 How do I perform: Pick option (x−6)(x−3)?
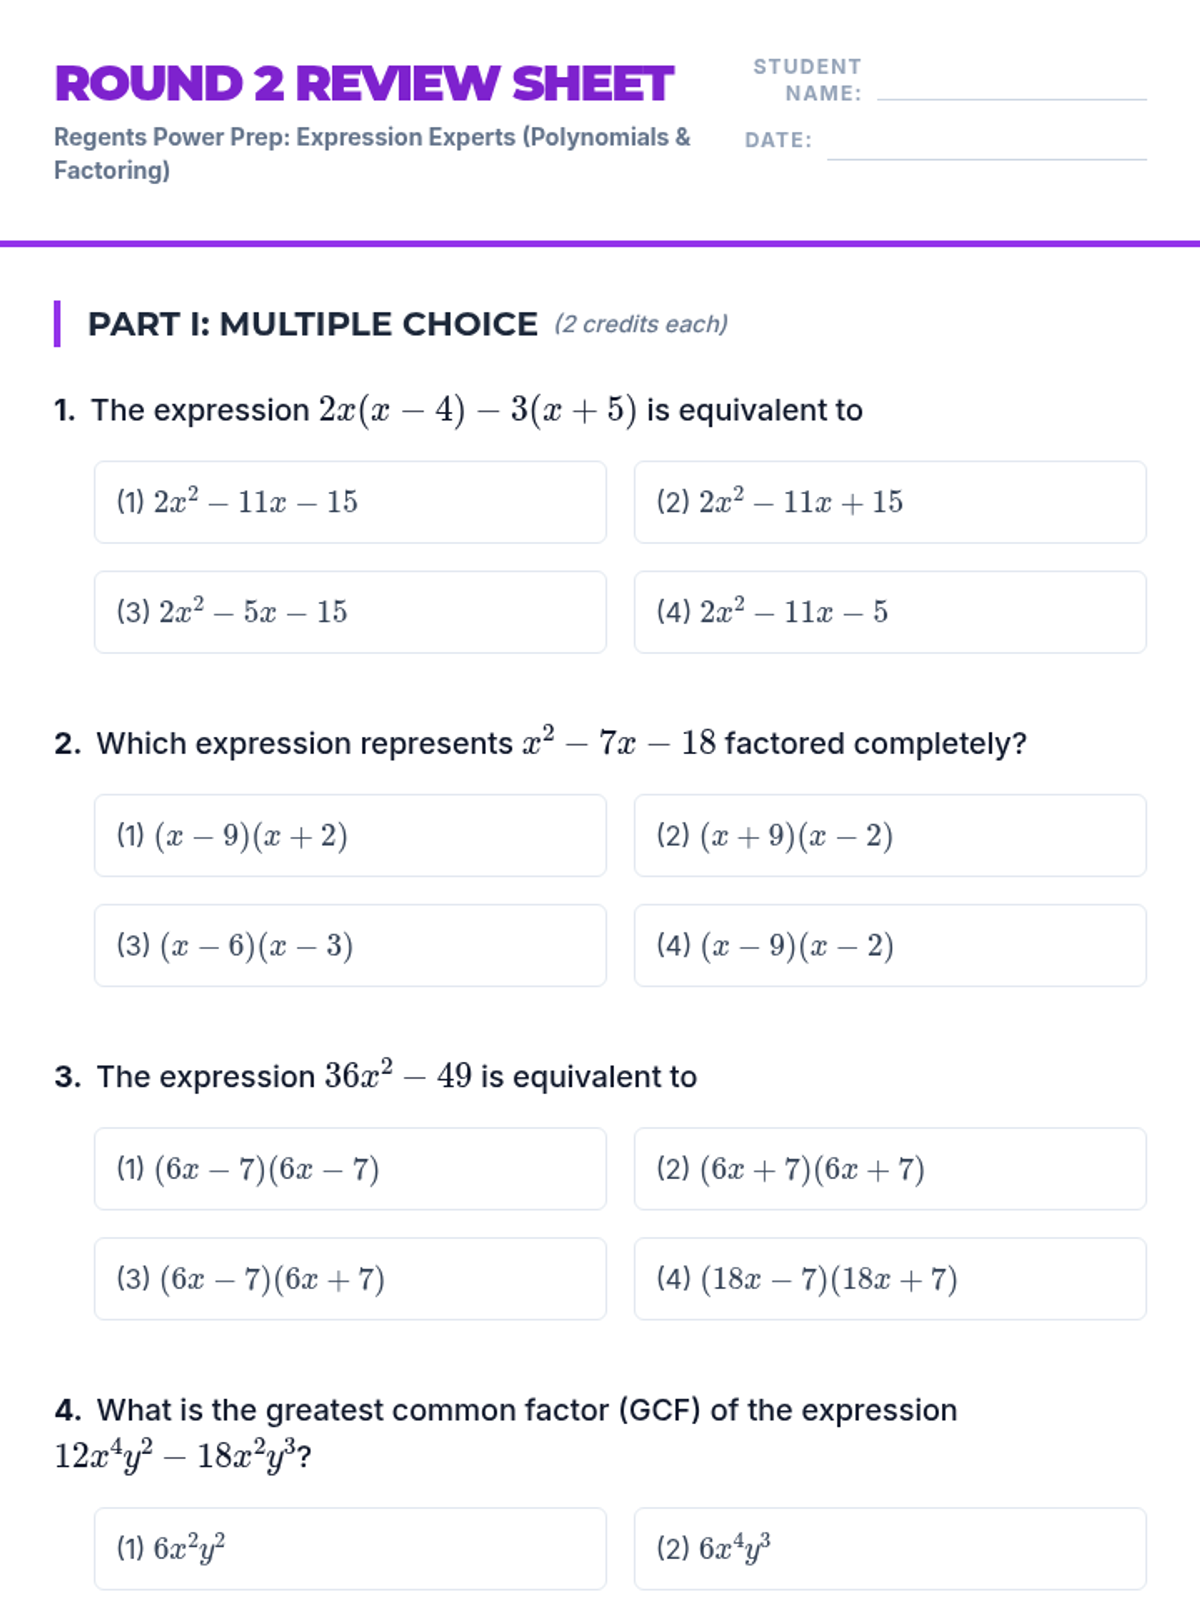click(350, 946)
